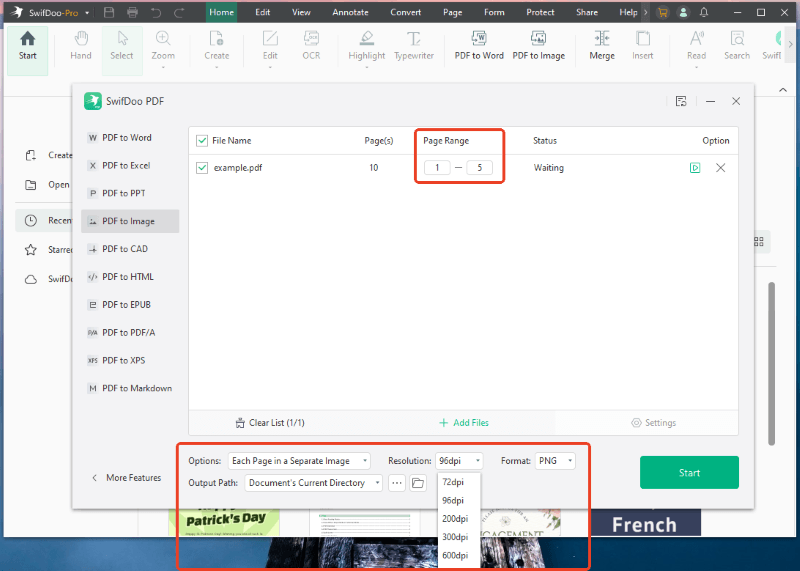Open the PDF to Image ribbon tool
Image resolution: width=800 pixels, height=571 pixels.
tap(538, 46)
